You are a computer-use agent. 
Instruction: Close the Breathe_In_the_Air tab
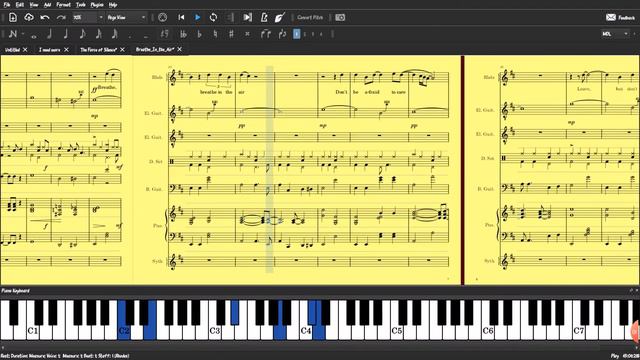(180, 49)
